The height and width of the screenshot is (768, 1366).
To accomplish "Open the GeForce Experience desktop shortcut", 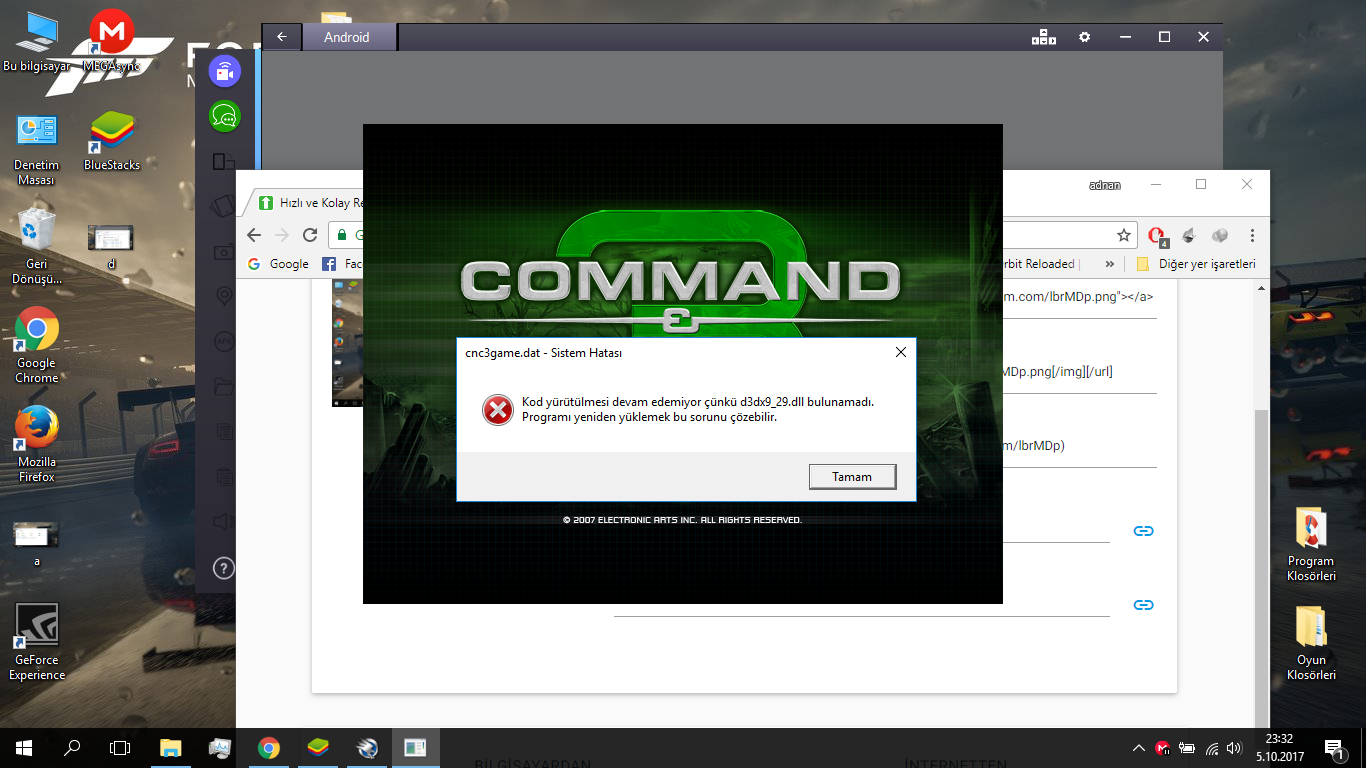I will coord(37,642).
